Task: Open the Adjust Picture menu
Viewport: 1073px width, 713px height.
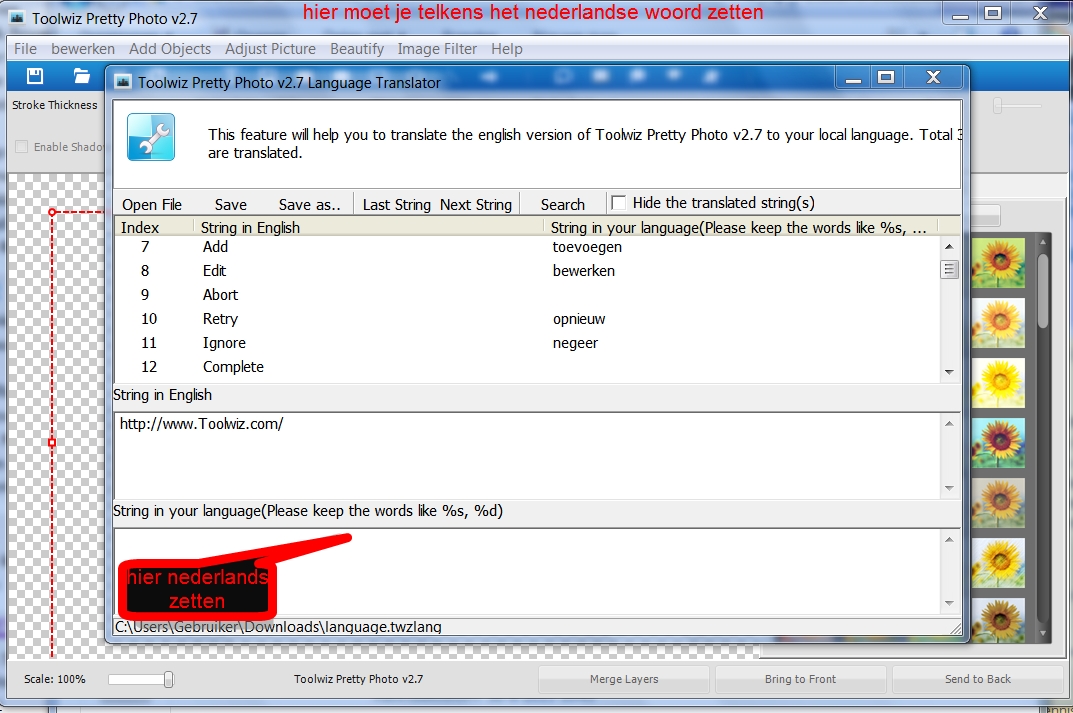Action: (x=270, y=49)
